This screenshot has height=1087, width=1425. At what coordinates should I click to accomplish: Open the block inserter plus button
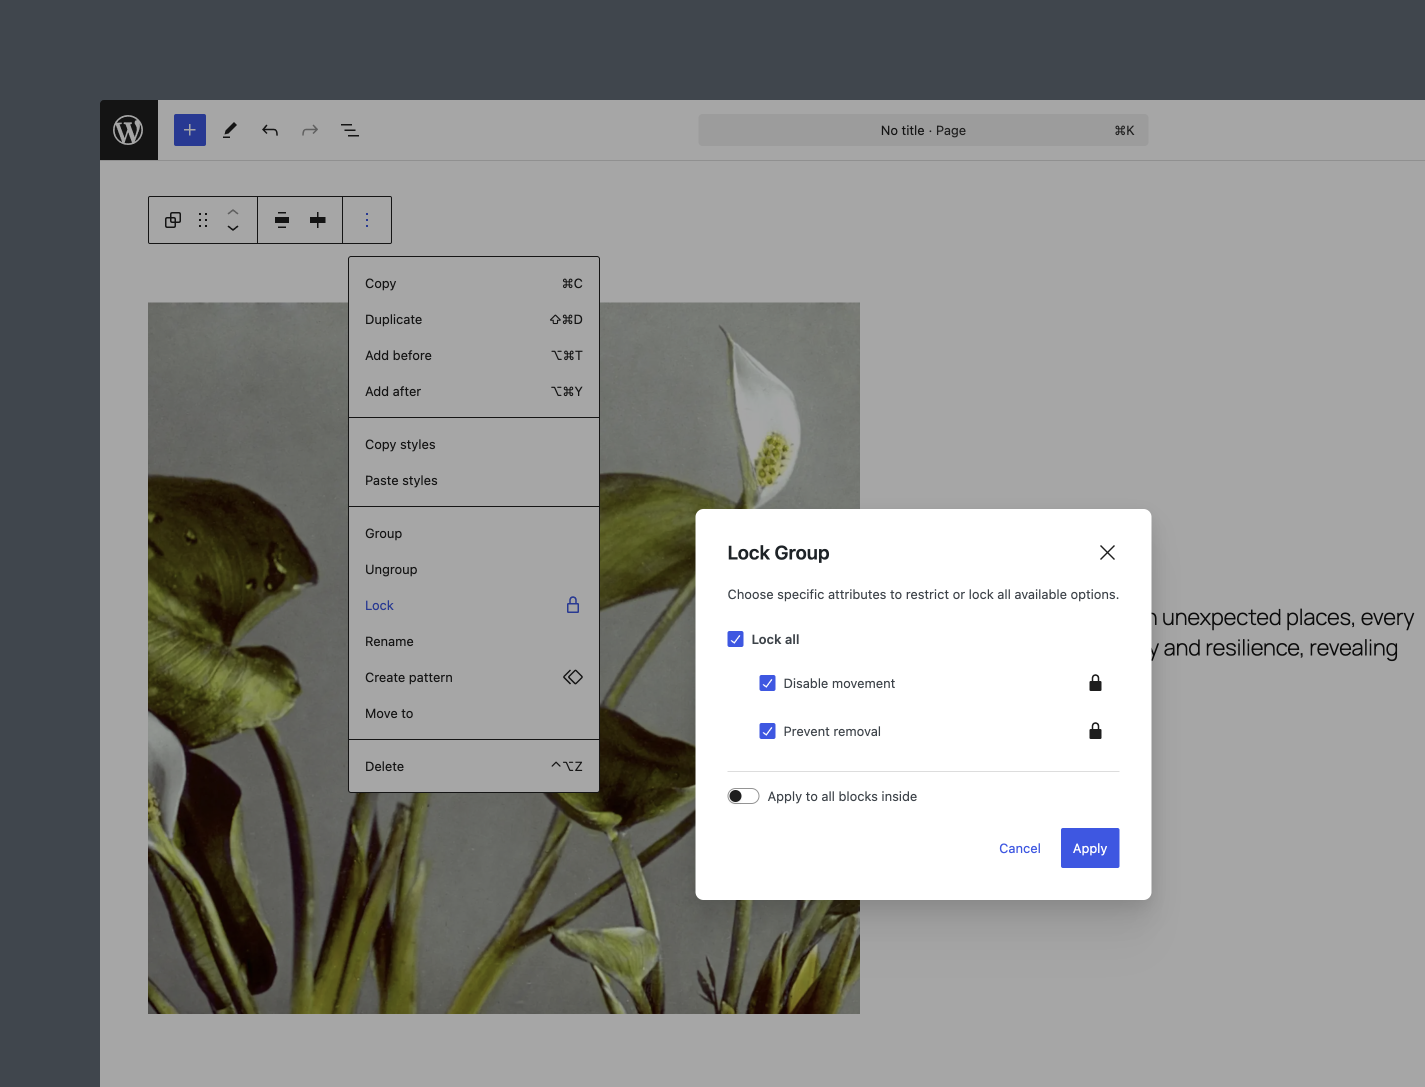pyautogui.click(x=190, y=130)
